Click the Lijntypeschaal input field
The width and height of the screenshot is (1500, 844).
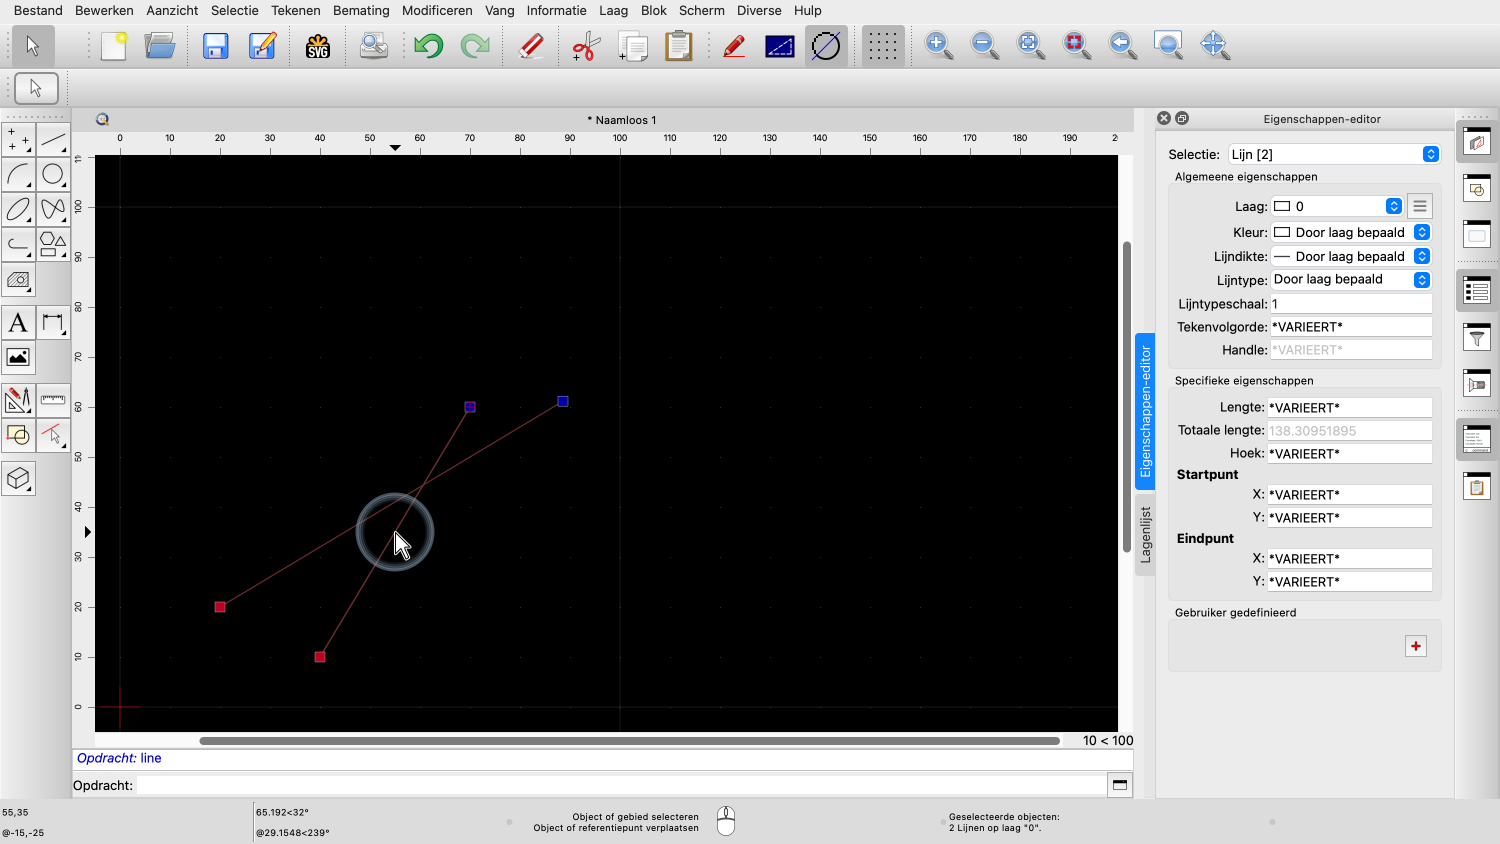pos(1350,304)
